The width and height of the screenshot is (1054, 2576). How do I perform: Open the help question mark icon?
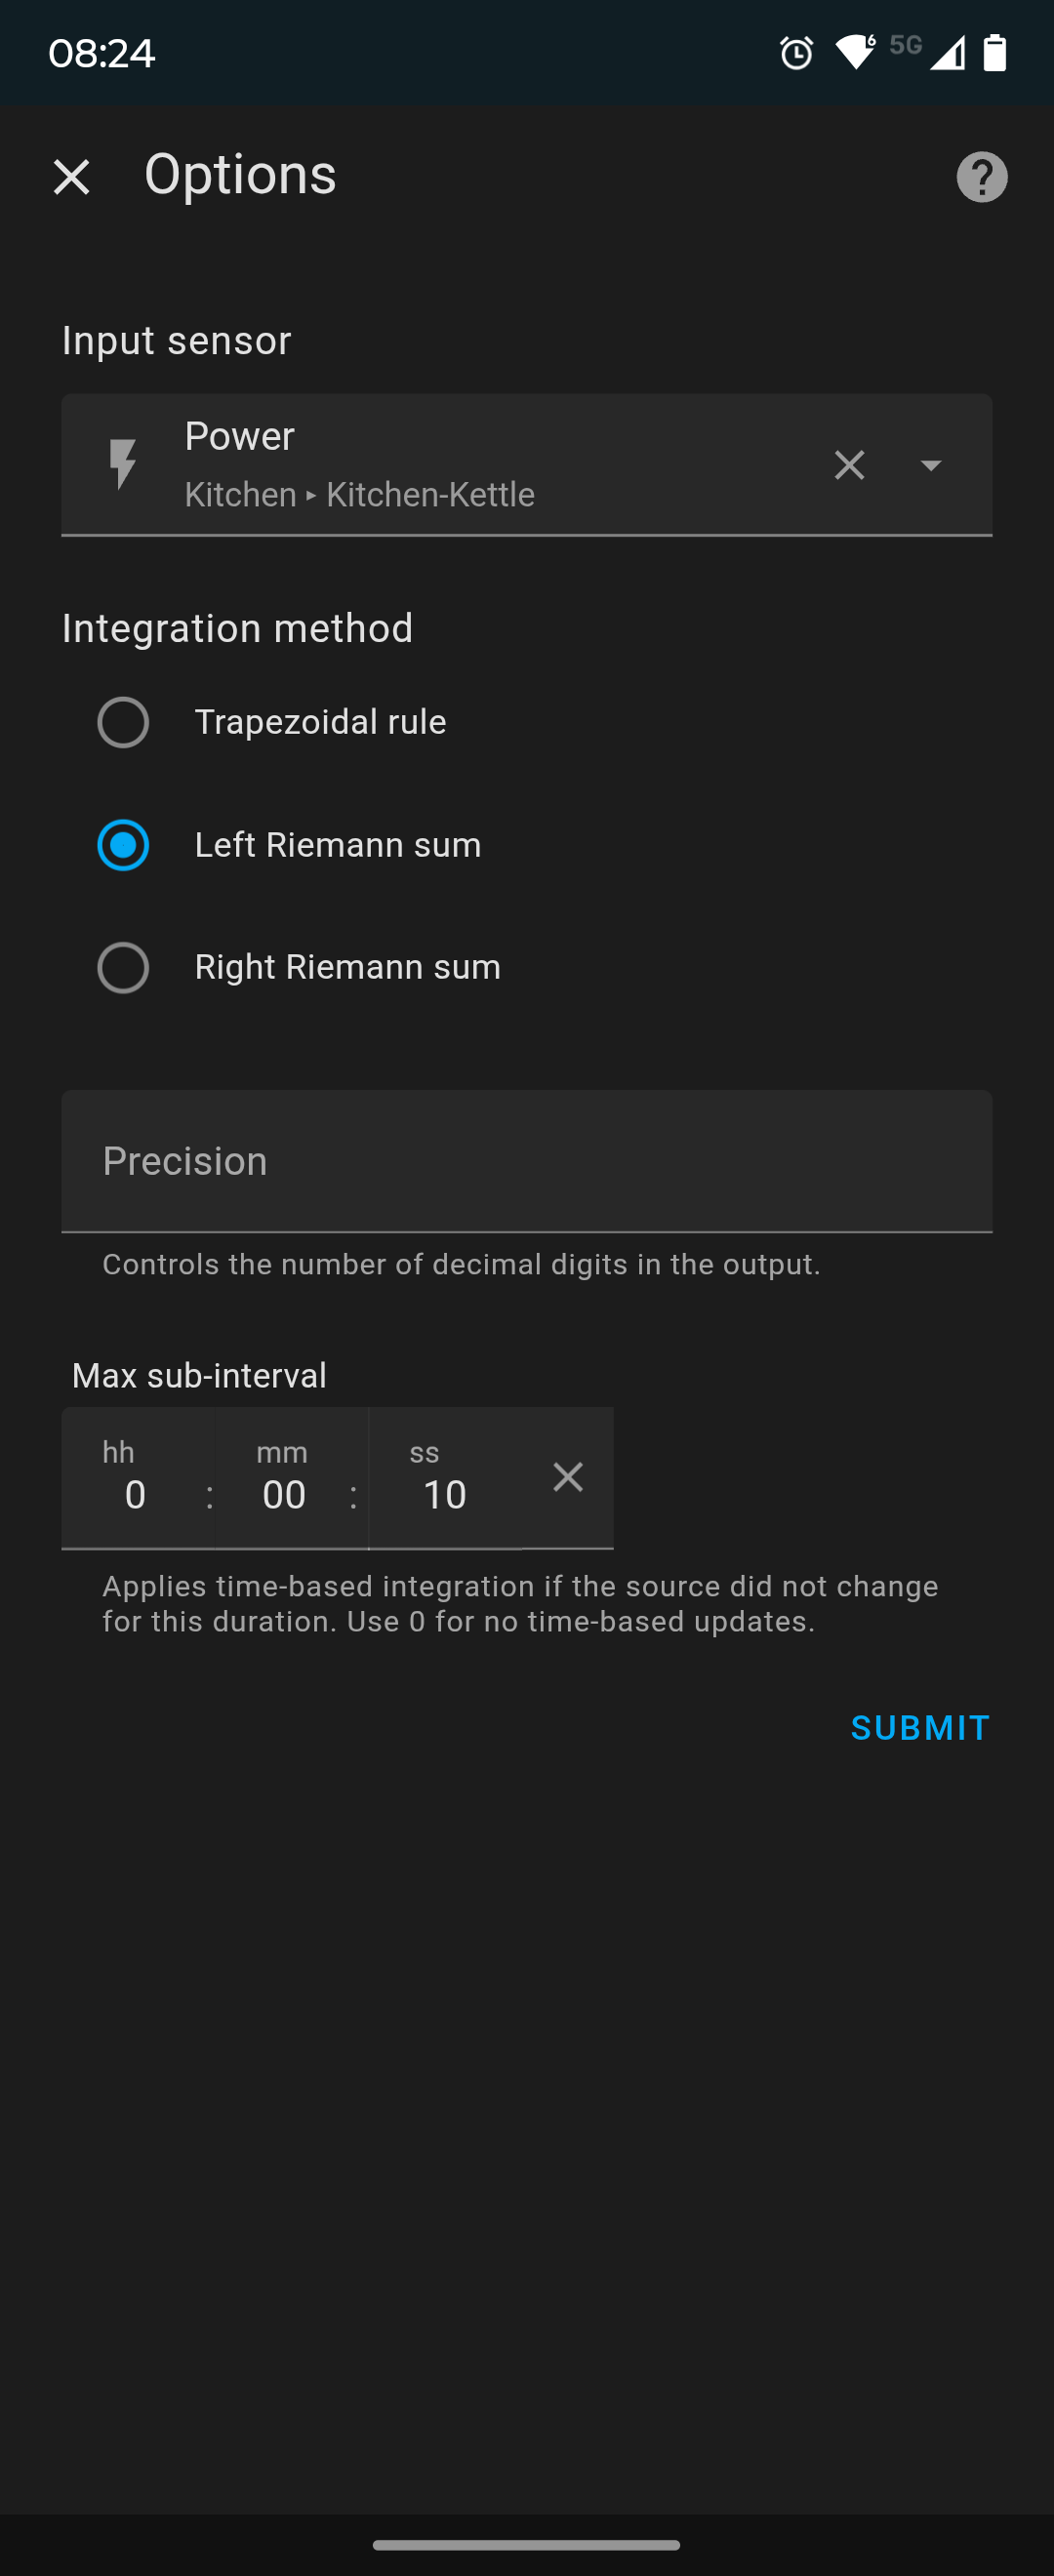pyautogui.click(x=981, y=177)
